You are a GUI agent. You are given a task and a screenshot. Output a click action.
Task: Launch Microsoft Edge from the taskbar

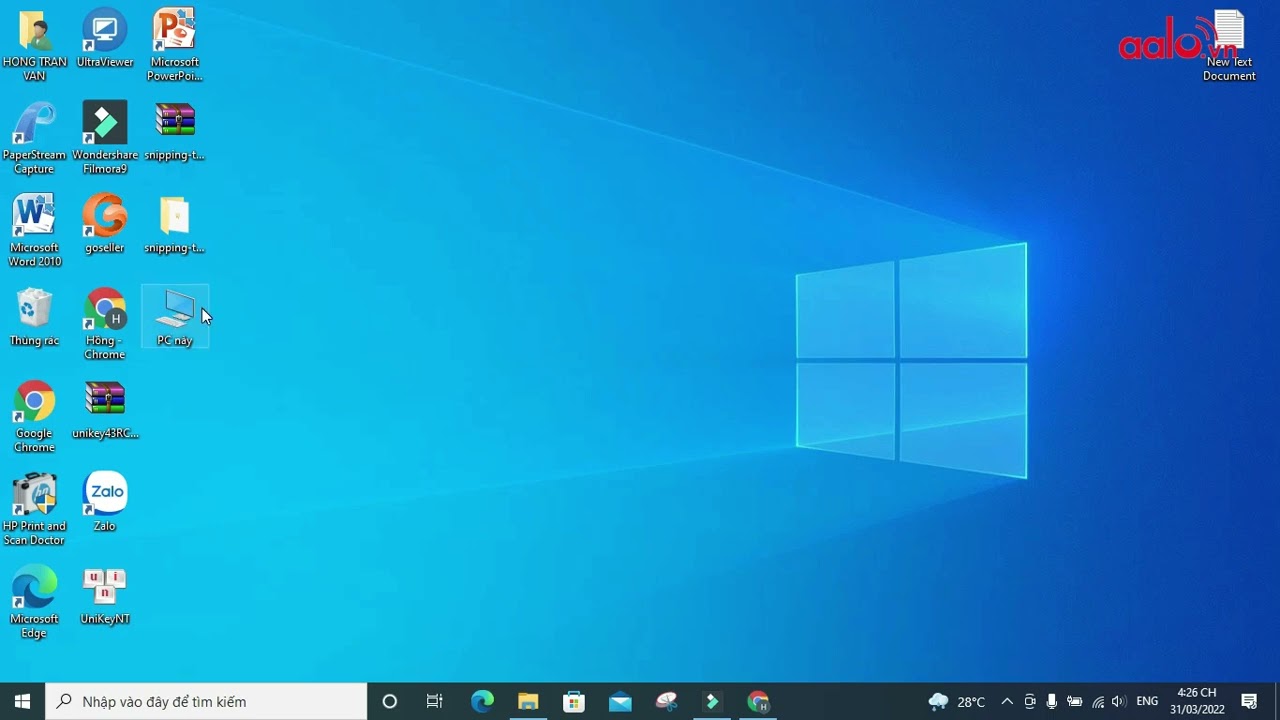(x=482, y=702)
